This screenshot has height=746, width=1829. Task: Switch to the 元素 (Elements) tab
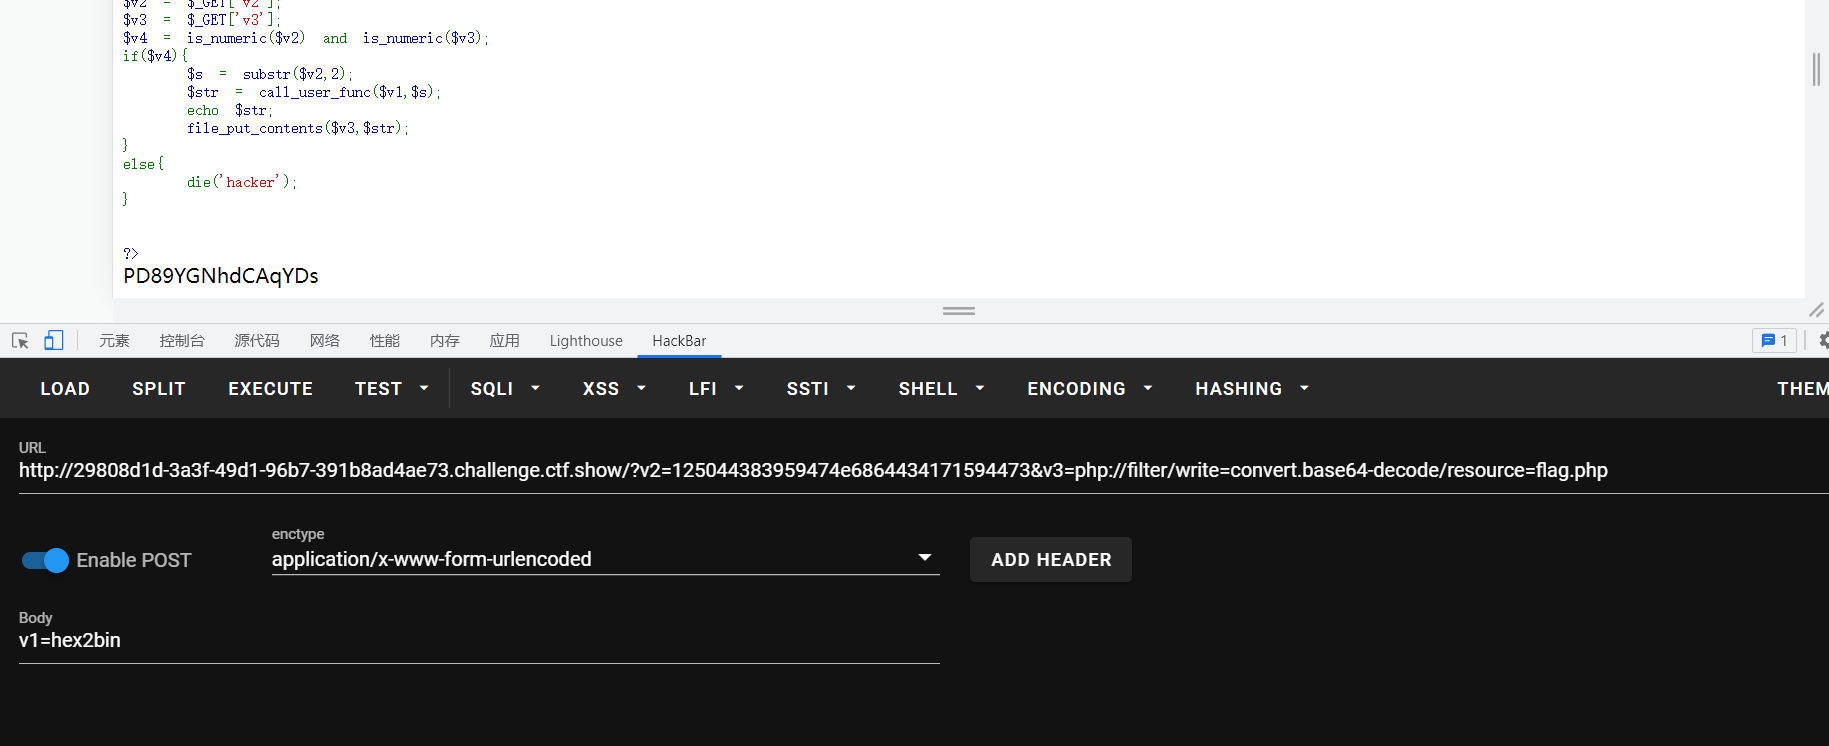[x=114, y=341]
